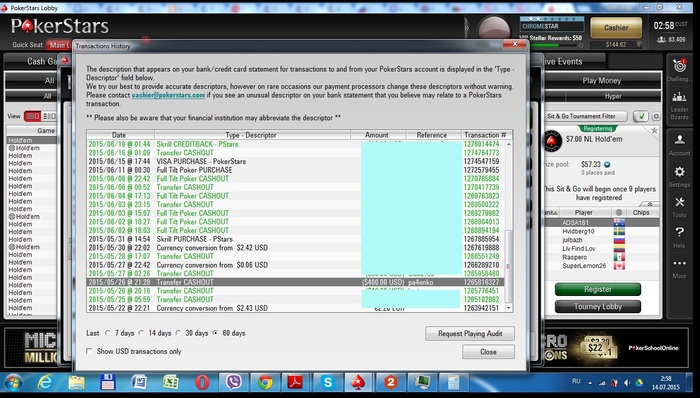Open Google Chrome from the taskbar
700x398 pixels.
click(265, 382)
